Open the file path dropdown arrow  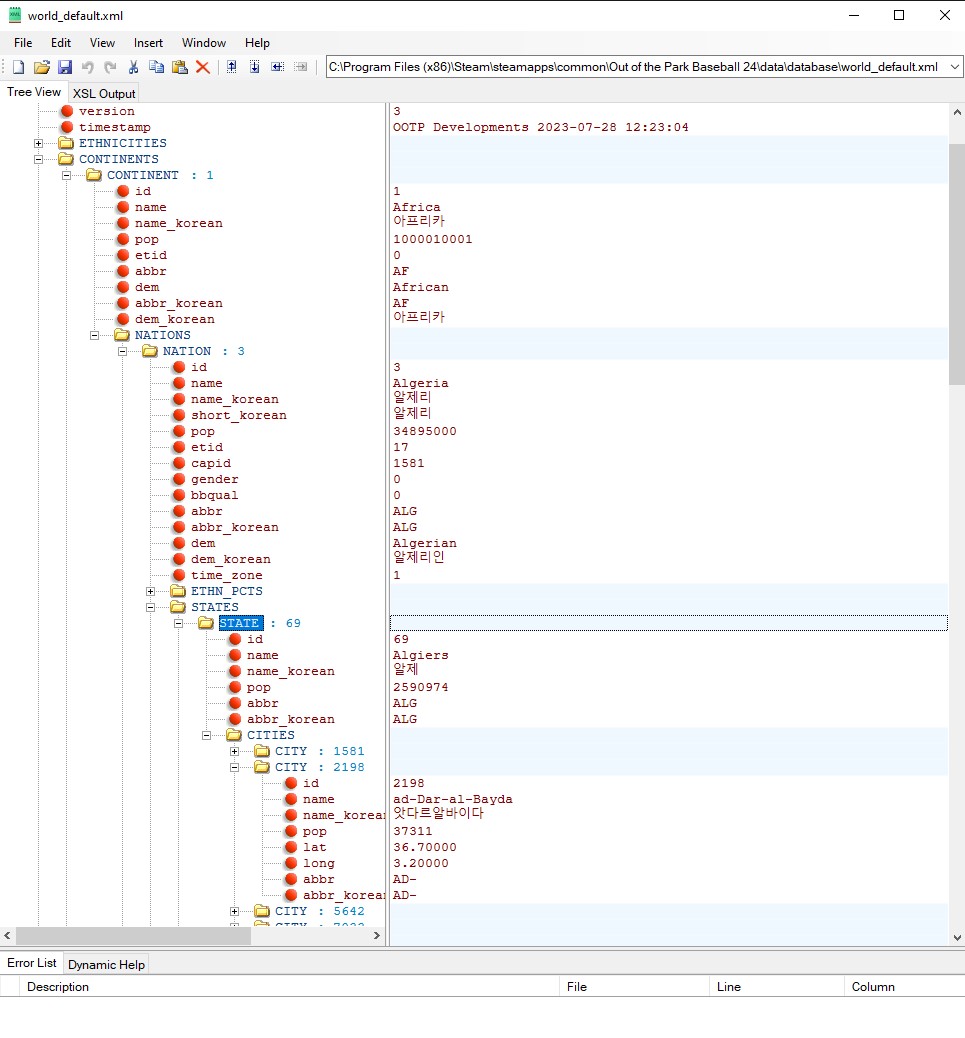tap(953, 67)
